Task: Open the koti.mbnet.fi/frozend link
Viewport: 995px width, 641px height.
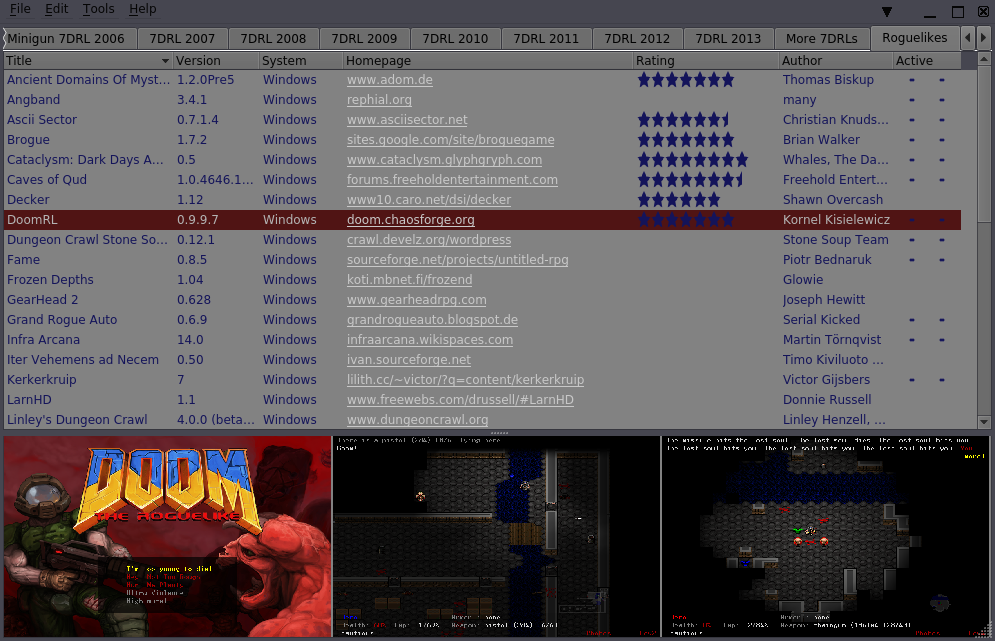Action: click(409, 280)
